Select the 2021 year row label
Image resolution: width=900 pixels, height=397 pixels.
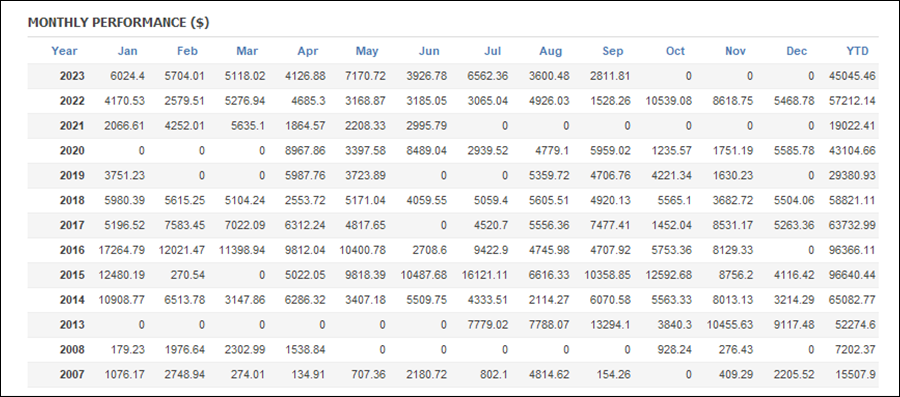(72, 126)
